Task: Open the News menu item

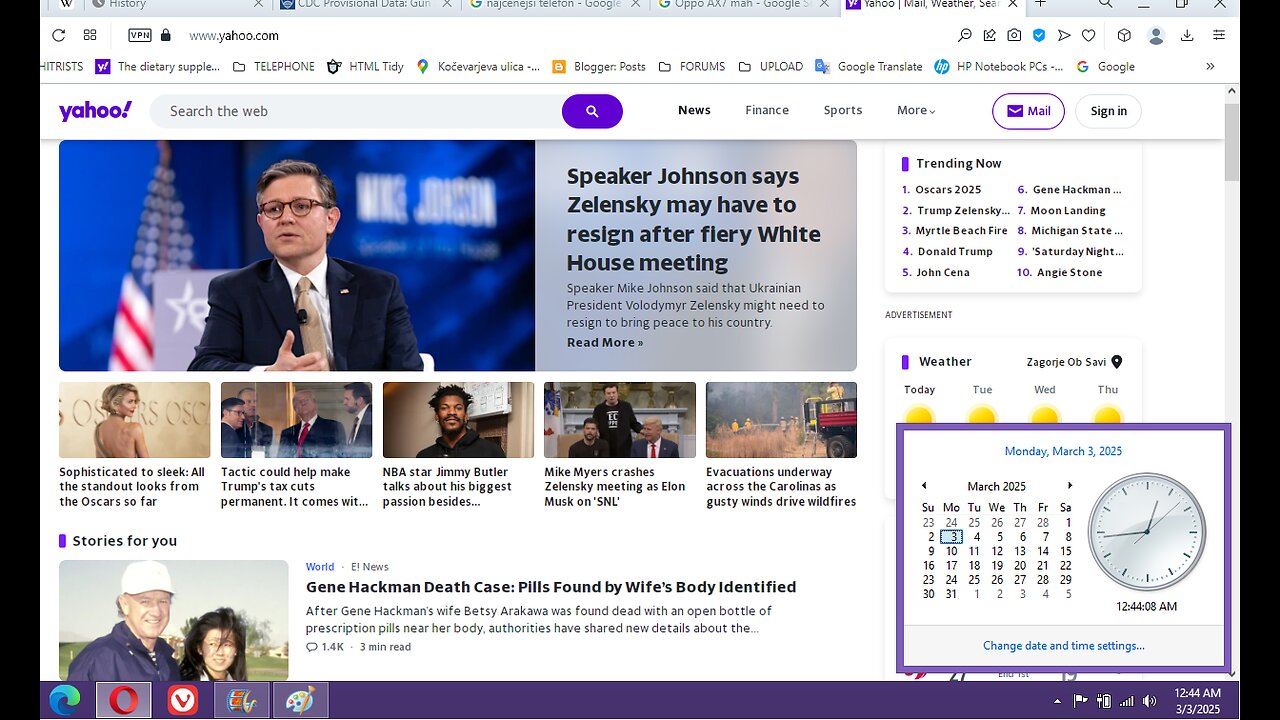Action: pos(694,111)
